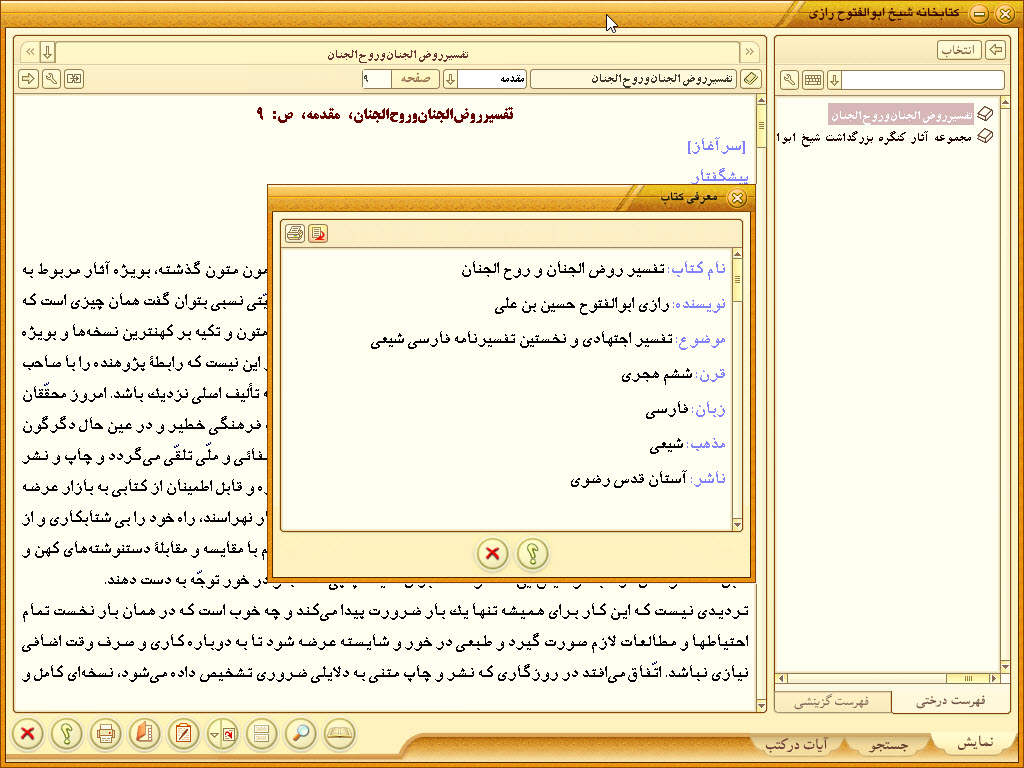Click the double chevron at left of title bar
1024x768 pixels.
pyautogui.click(x=30, y=53)
